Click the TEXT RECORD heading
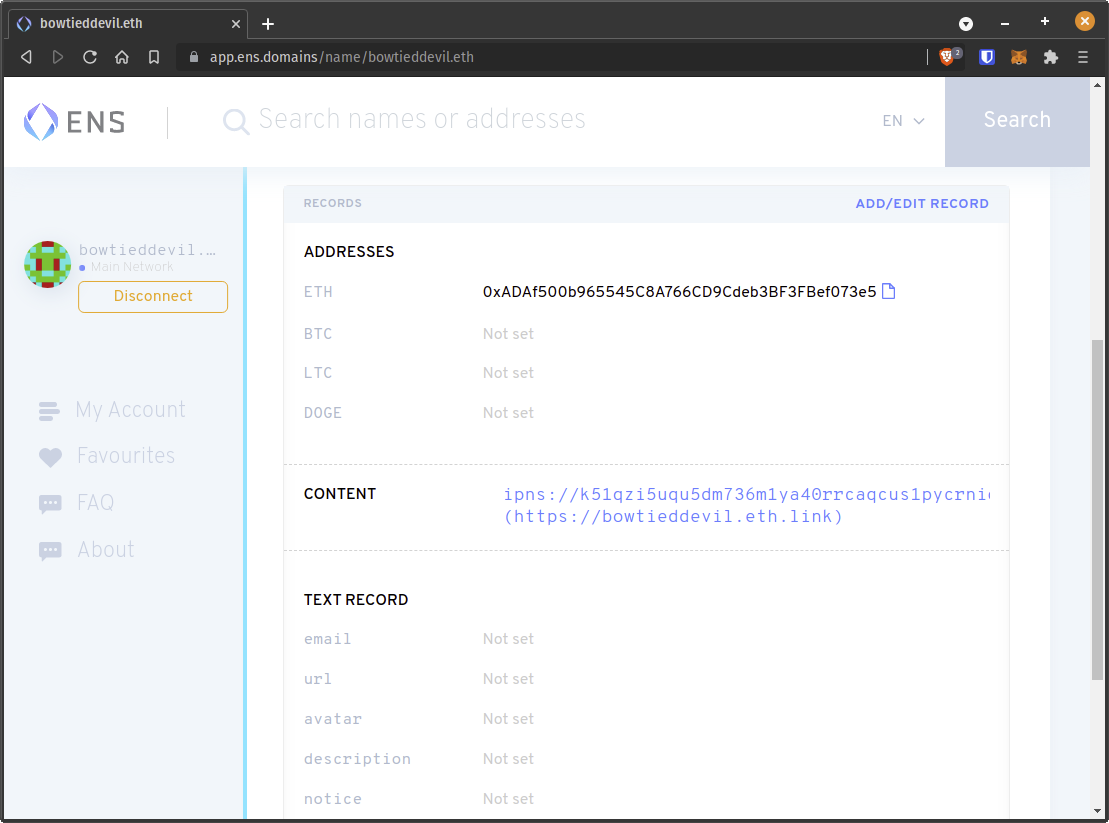This screenshot has width=1109, height=823. point(356,600)
